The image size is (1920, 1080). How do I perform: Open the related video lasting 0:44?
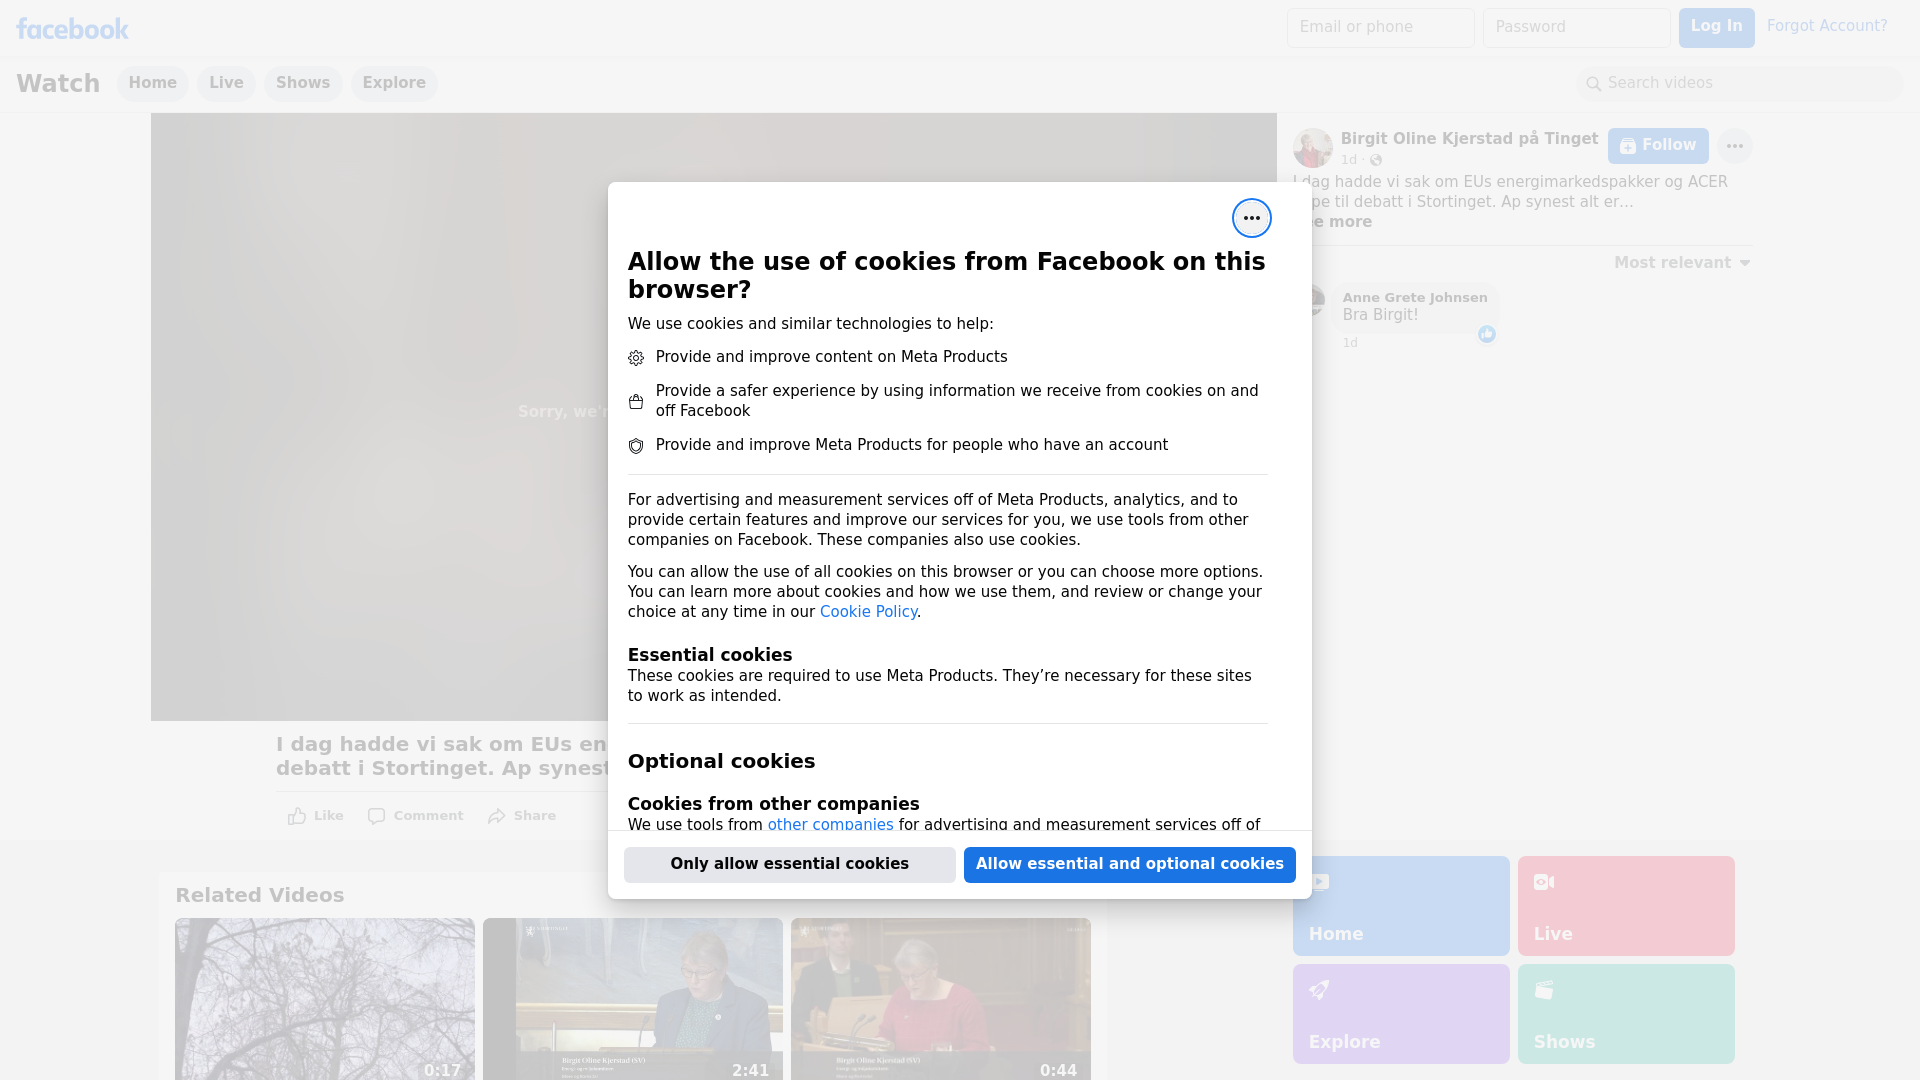coord(941,999)
